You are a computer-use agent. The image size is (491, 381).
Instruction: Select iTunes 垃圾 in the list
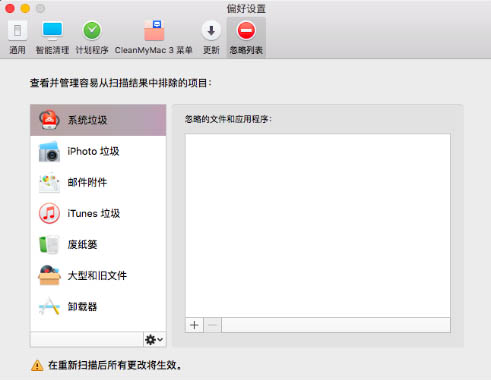[98, 213]
